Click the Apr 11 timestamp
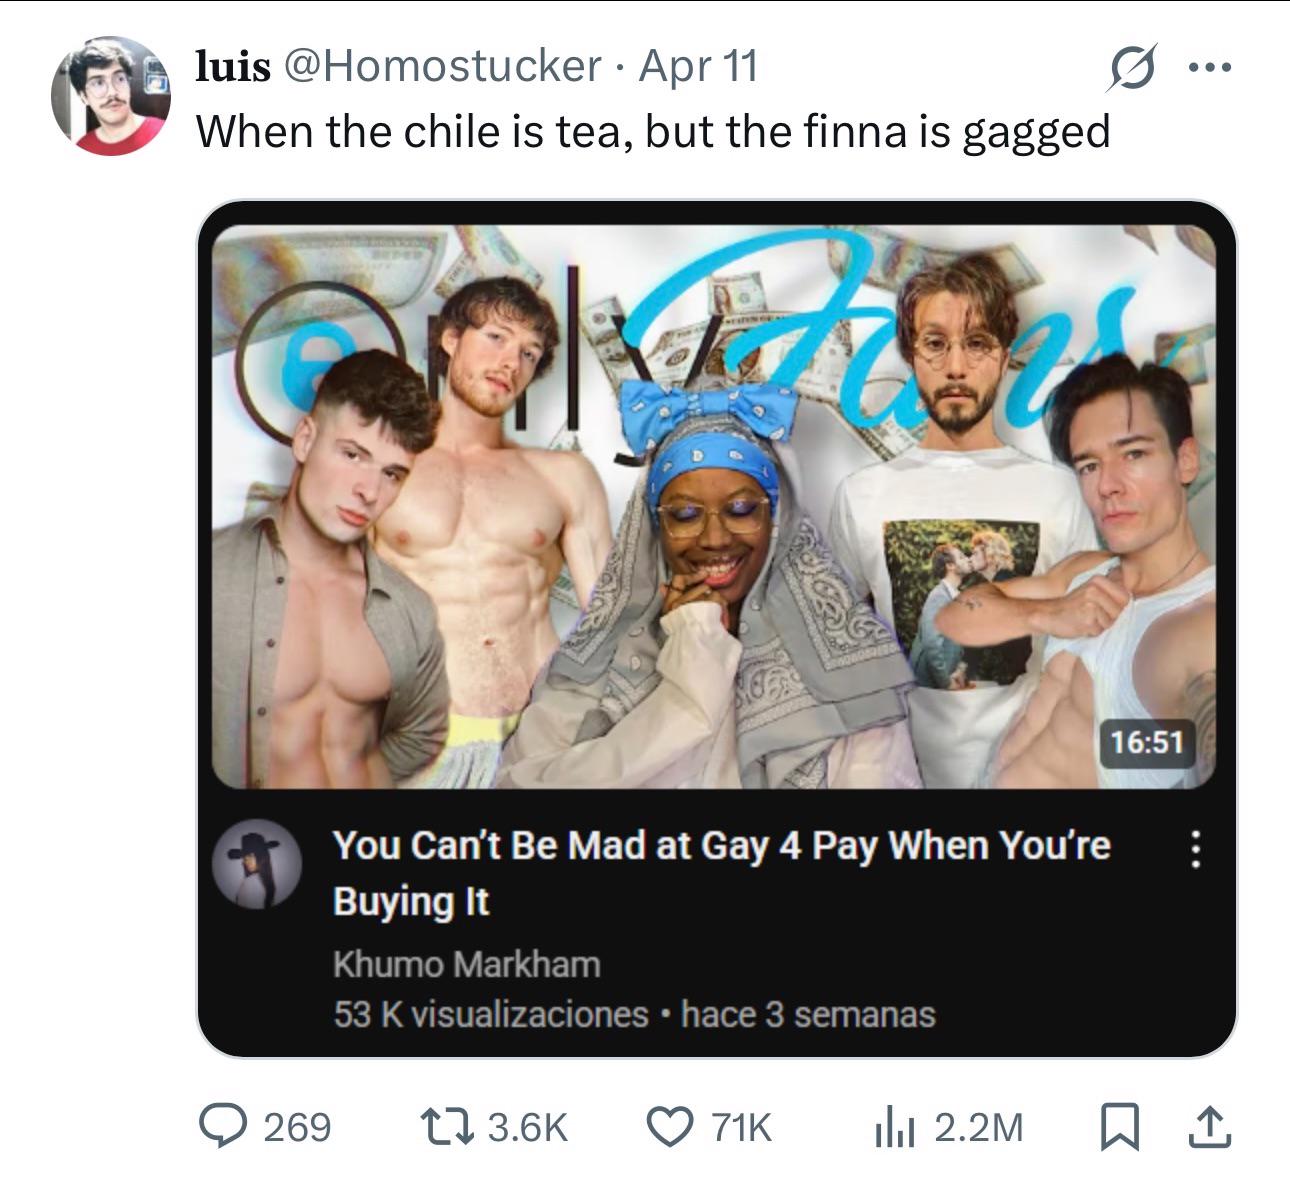 click(698, 67)
